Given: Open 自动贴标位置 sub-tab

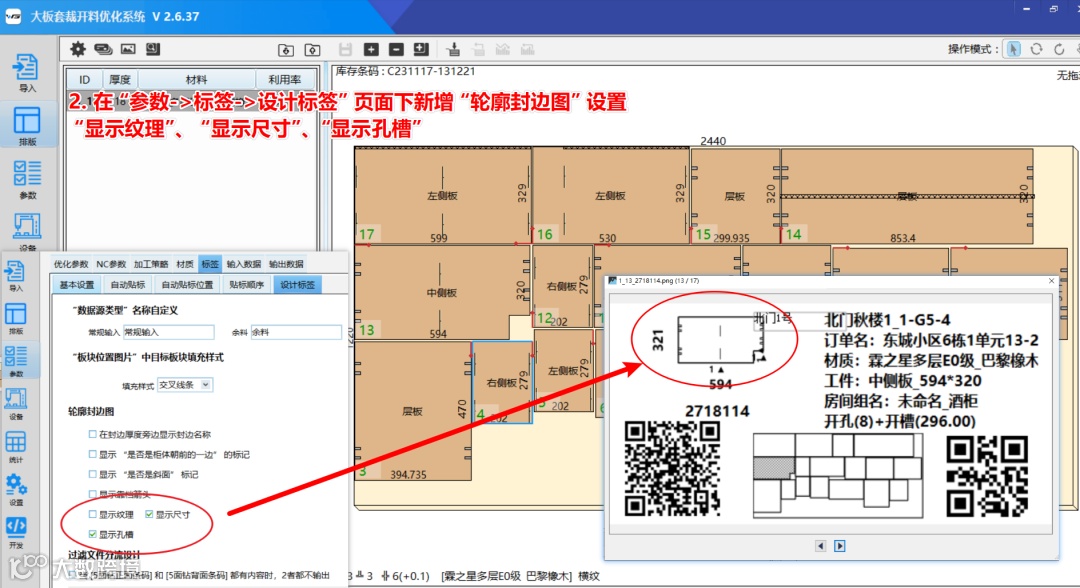Looking at the screenshot, I should (x=187, y=285).
